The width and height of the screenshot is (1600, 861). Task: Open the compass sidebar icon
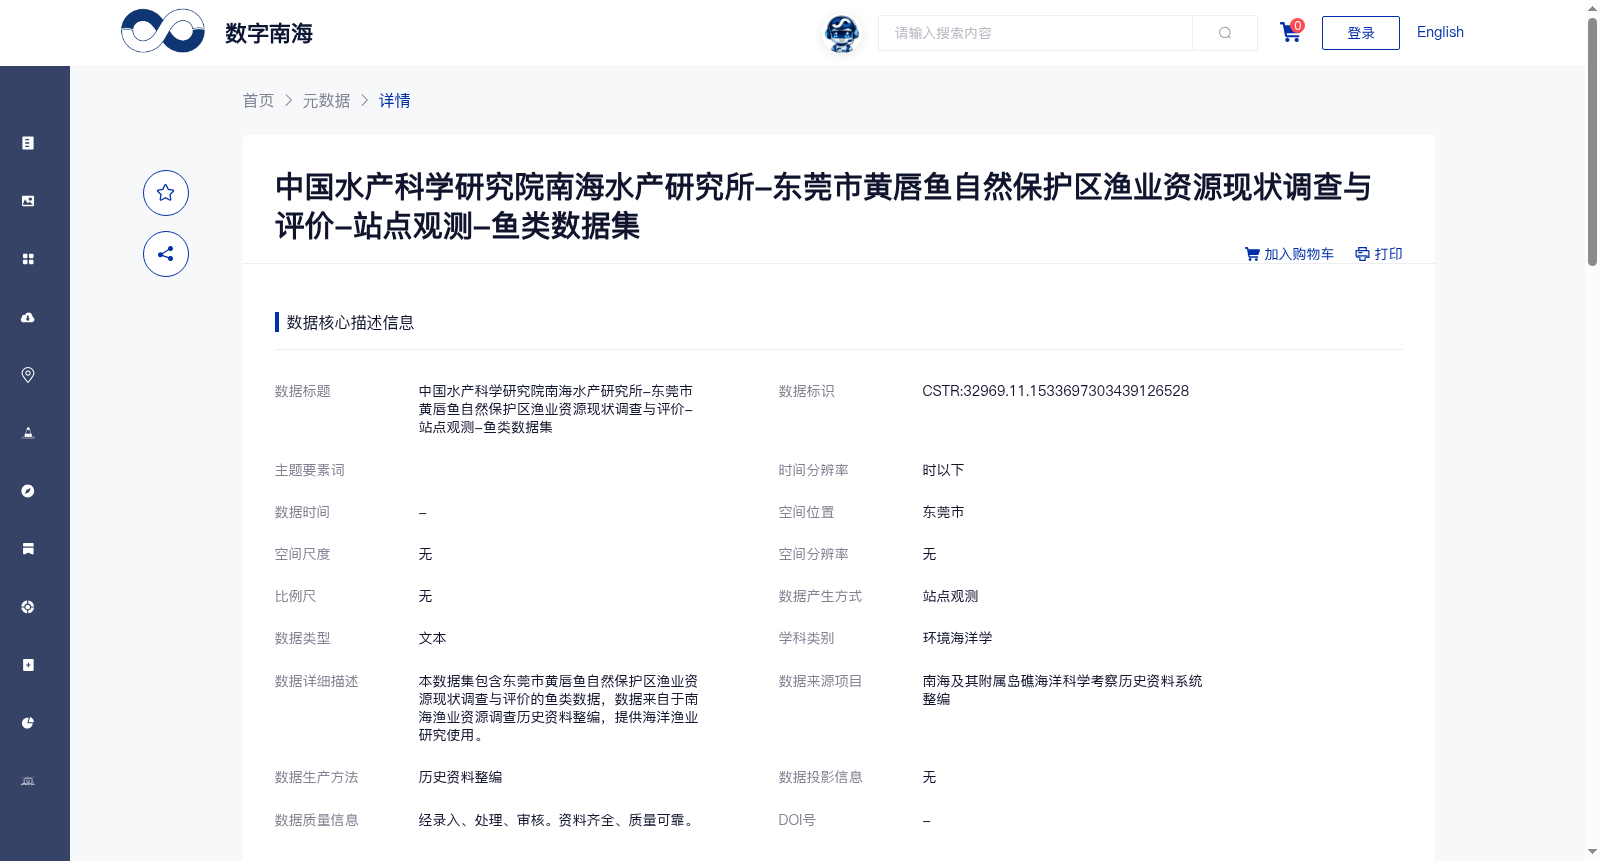(x=28, y=491)
